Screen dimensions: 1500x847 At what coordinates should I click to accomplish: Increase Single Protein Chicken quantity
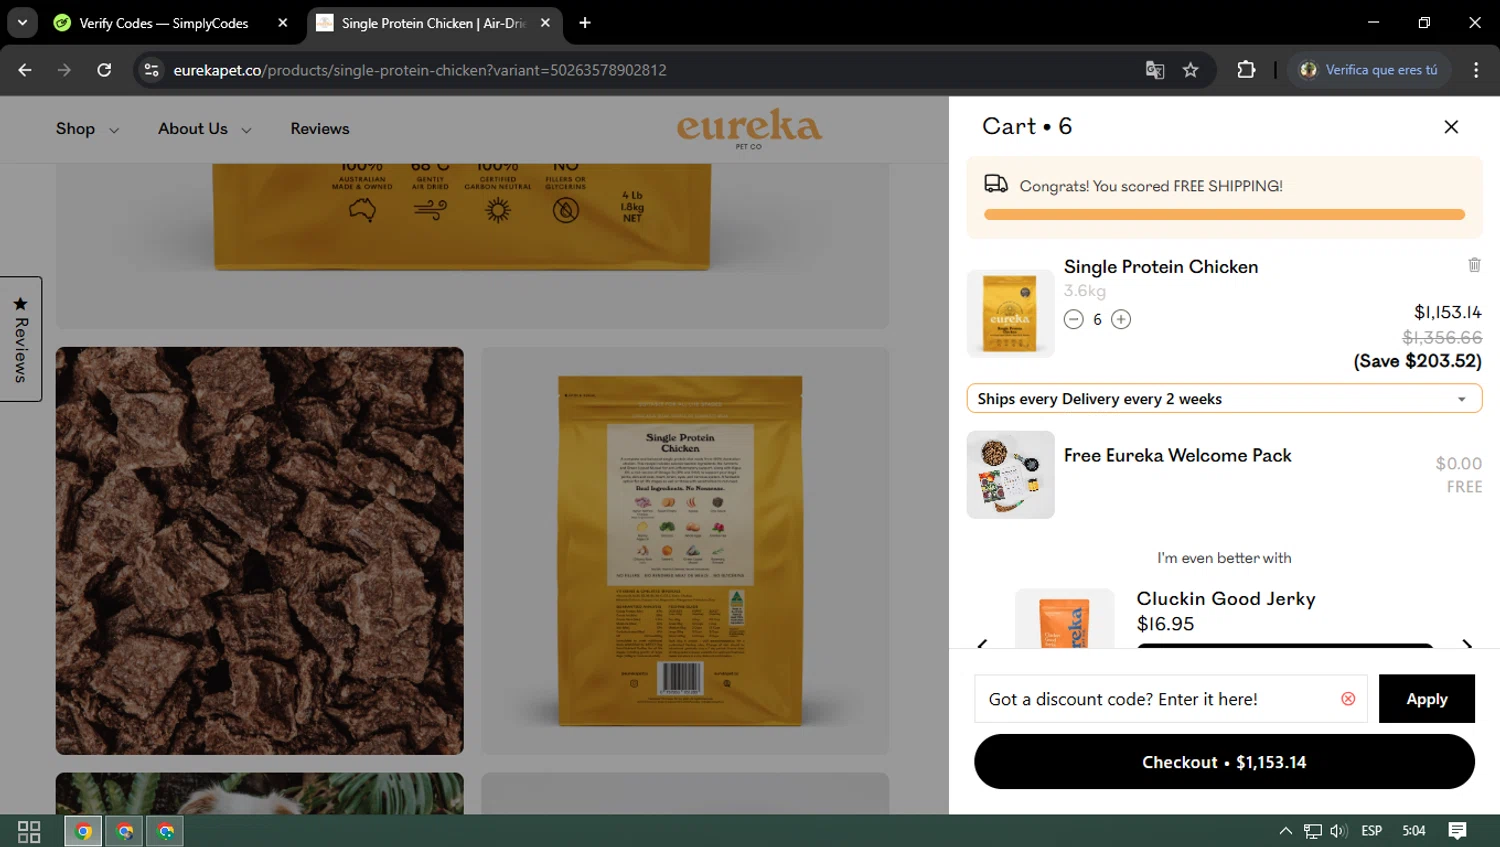[x=1121, y=319]
